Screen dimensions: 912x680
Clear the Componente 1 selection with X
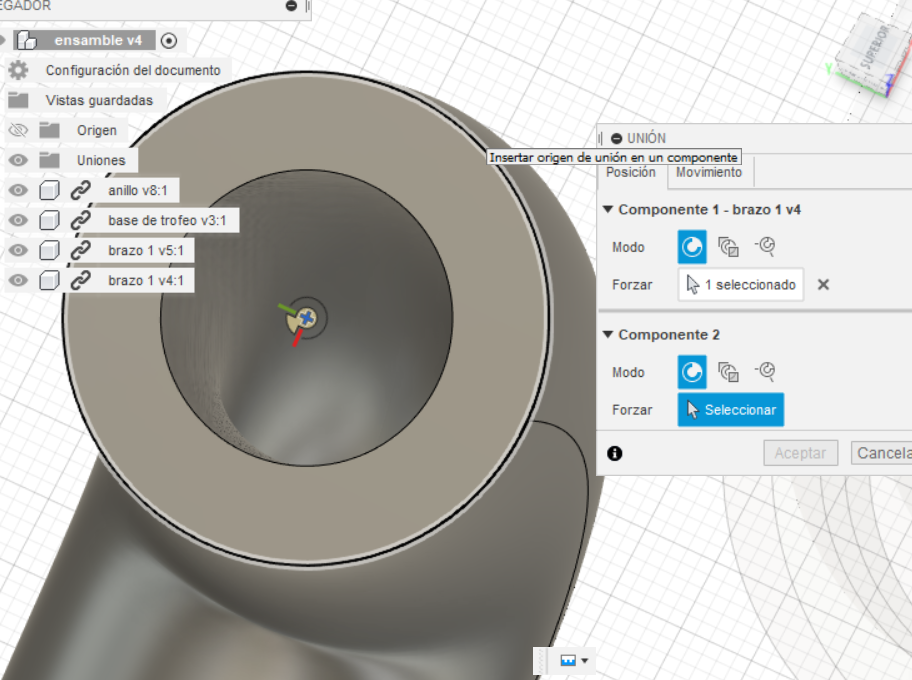[x=823, y=284]
